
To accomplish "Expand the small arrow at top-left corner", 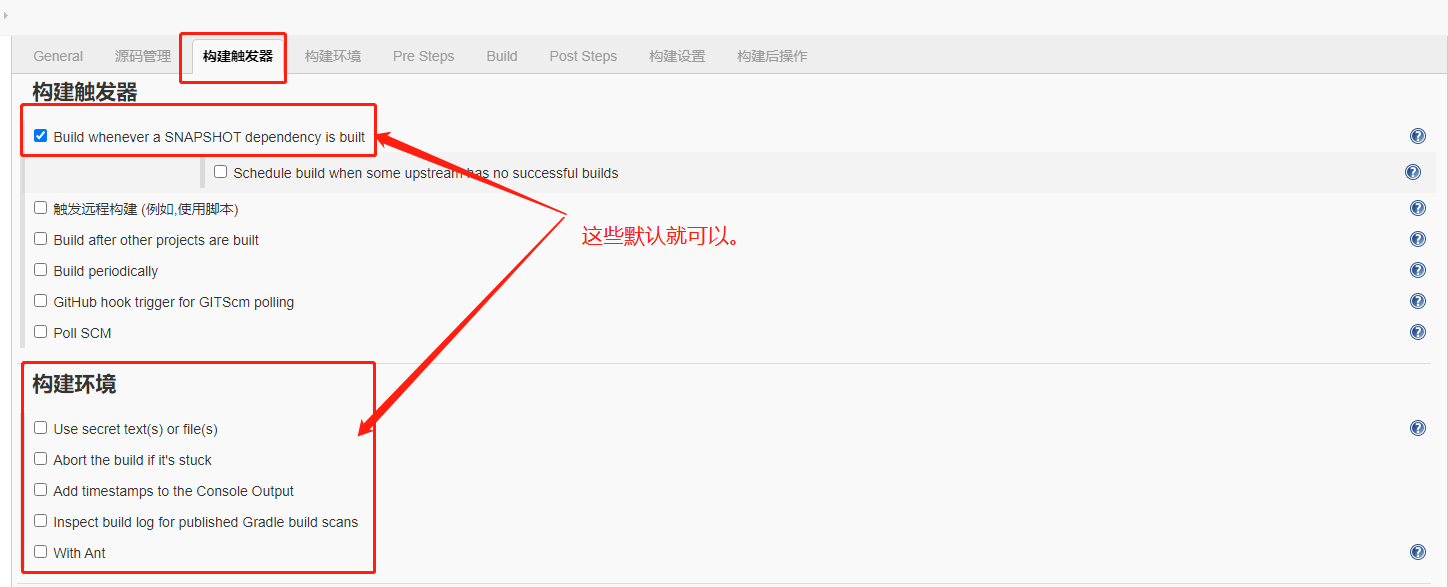I will 5,16.
